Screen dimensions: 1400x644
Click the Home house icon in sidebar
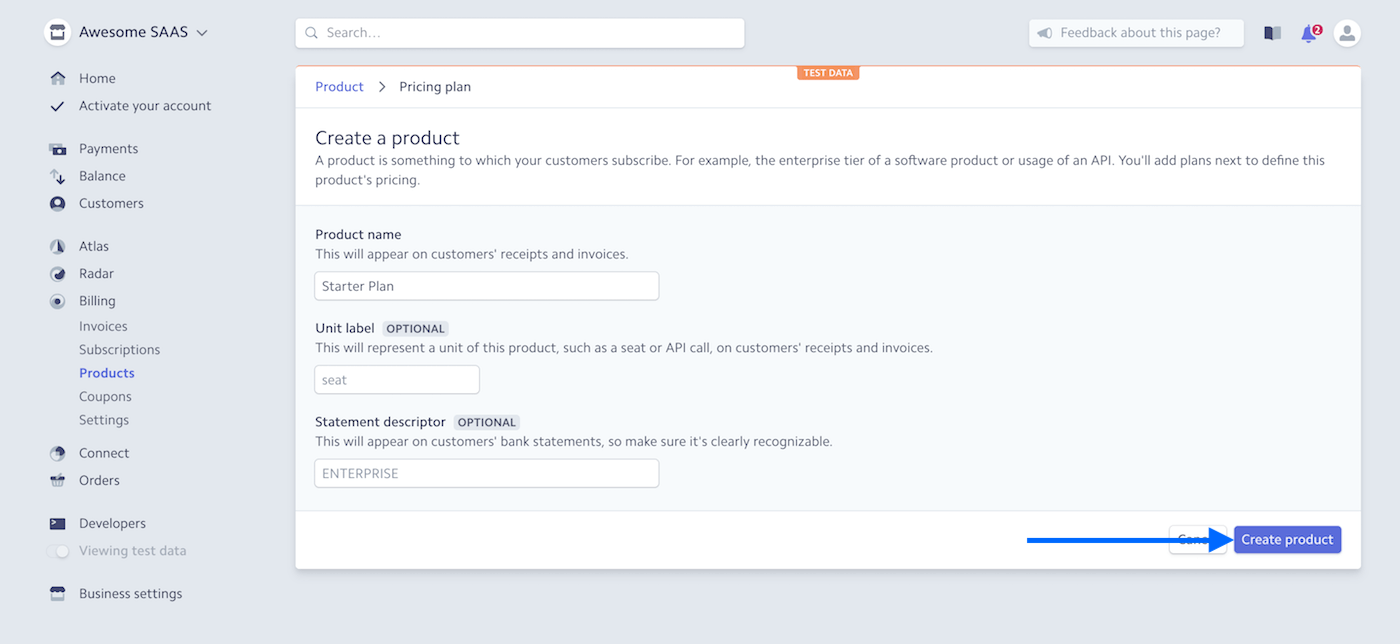pos(58,78)
